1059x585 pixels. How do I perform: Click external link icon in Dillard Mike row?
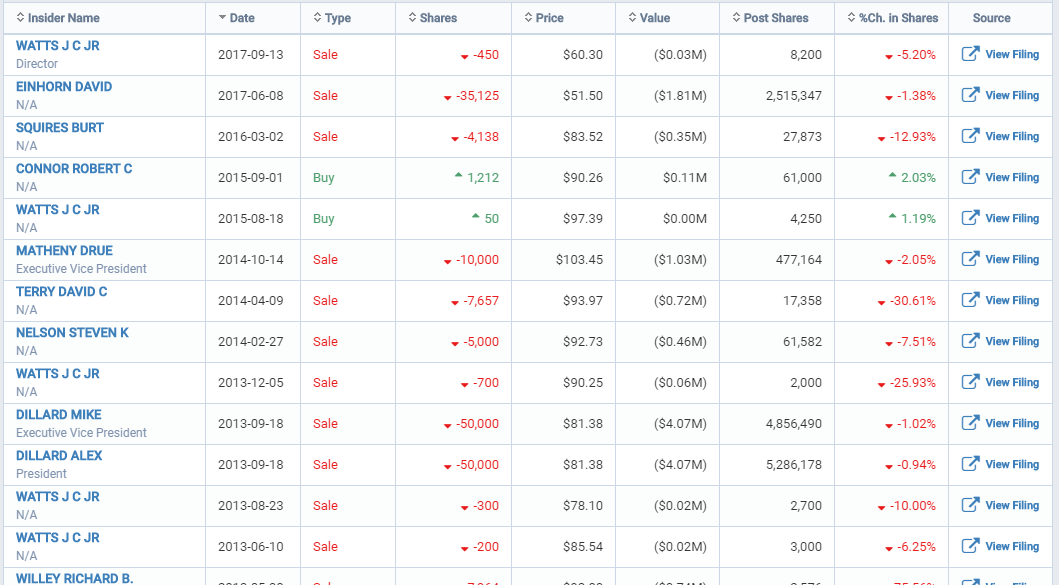pos(969,423)
